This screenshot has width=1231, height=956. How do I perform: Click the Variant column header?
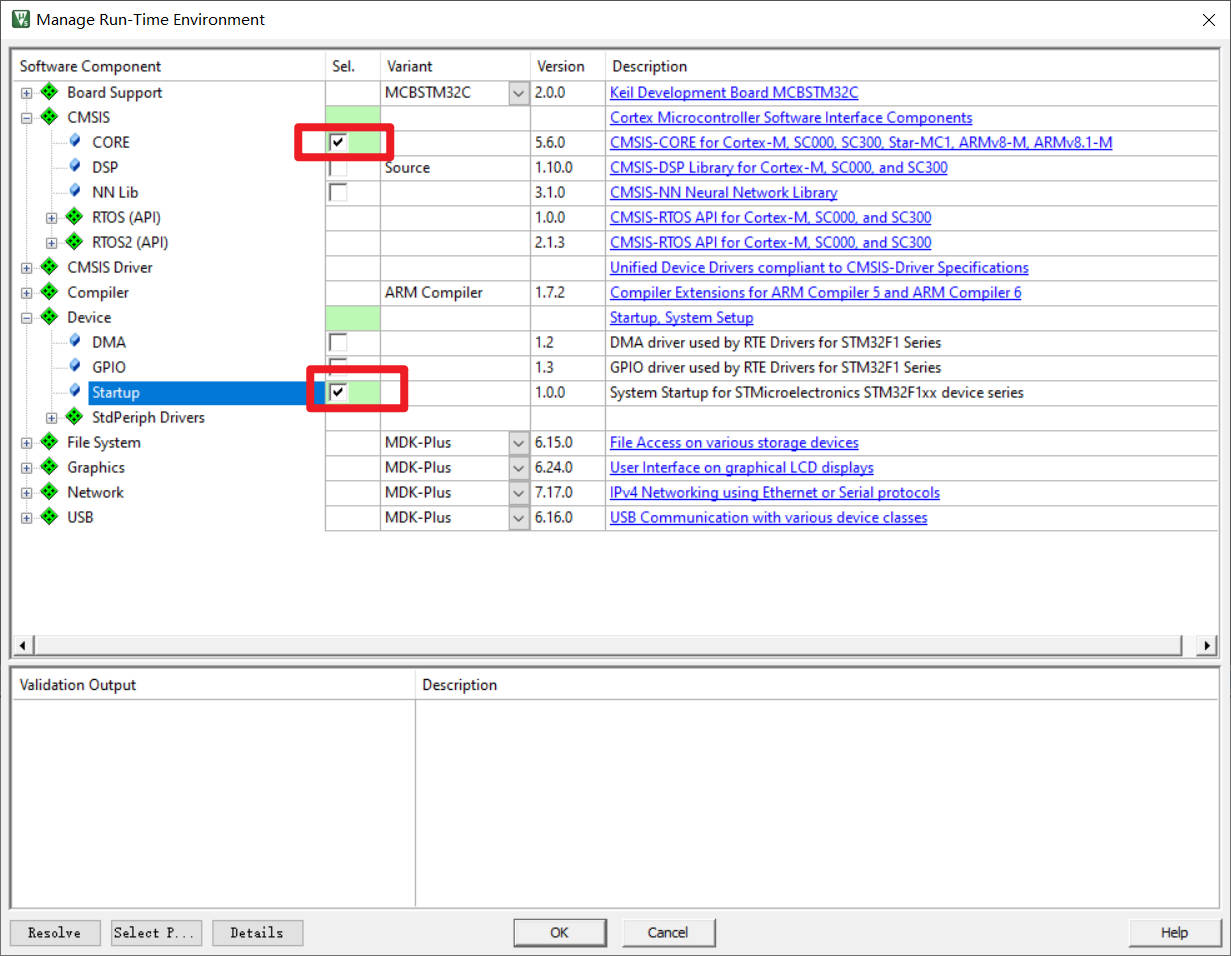[x=455, y=66]
